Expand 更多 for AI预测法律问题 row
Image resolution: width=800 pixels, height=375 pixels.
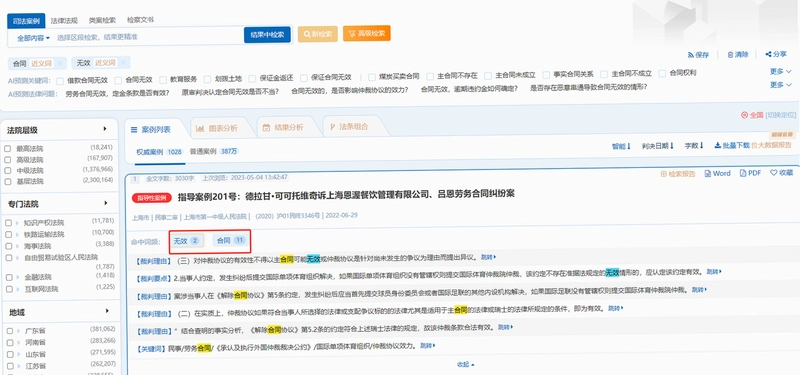pos(780,85)
